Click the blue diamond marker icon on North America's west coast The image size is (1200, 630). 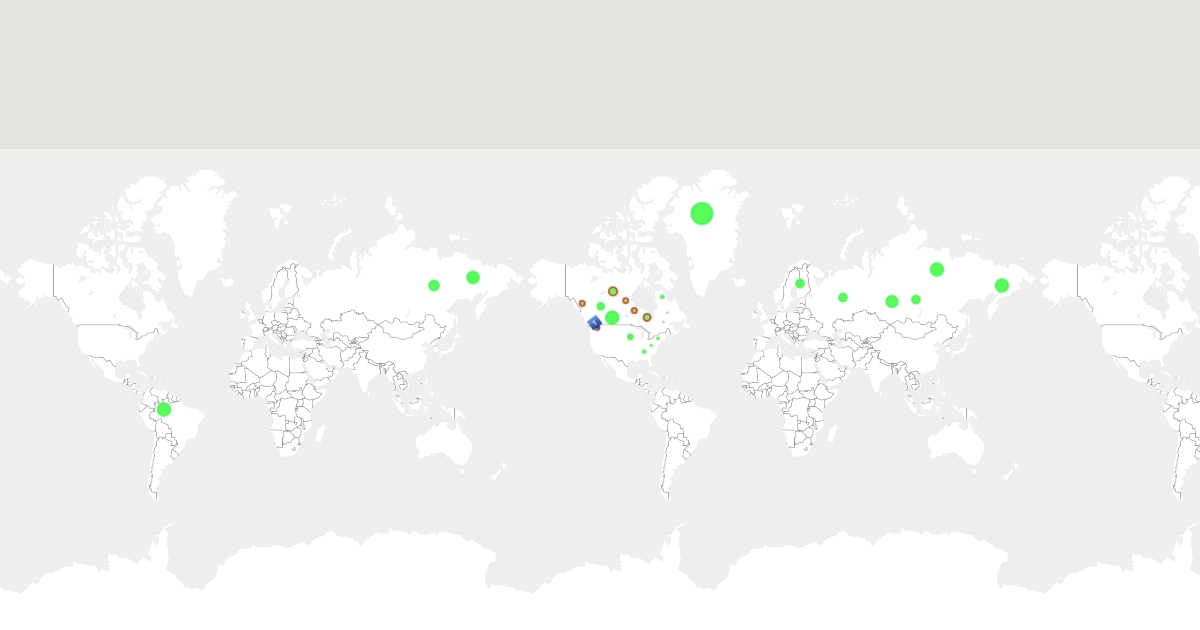594,323
